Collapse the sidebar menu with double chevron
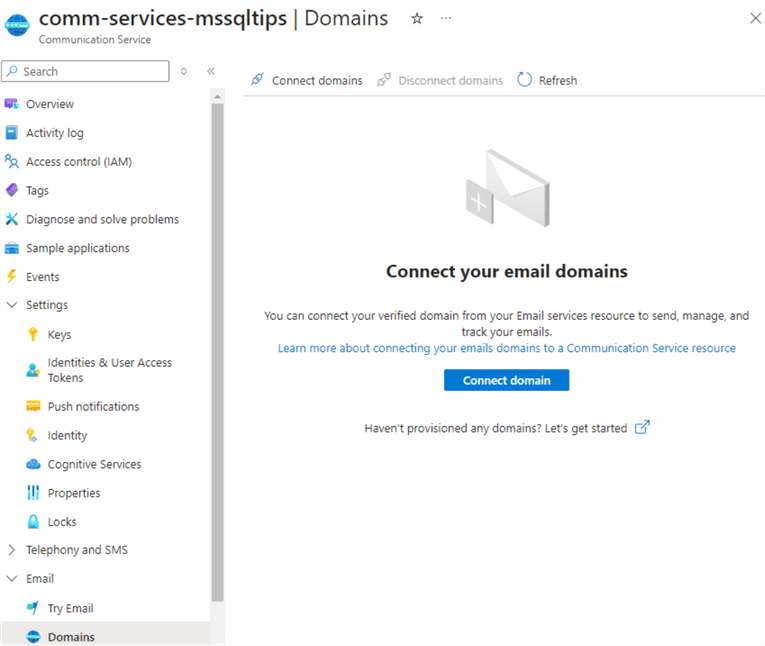The width and height of the screenshot is (765, 646). [211, 71]
